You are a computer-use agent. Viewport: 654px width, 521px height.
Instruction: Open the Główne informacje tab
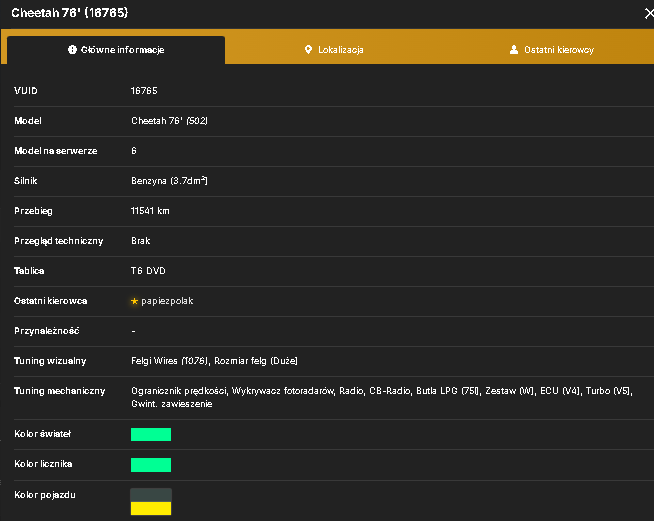point(116,50)
